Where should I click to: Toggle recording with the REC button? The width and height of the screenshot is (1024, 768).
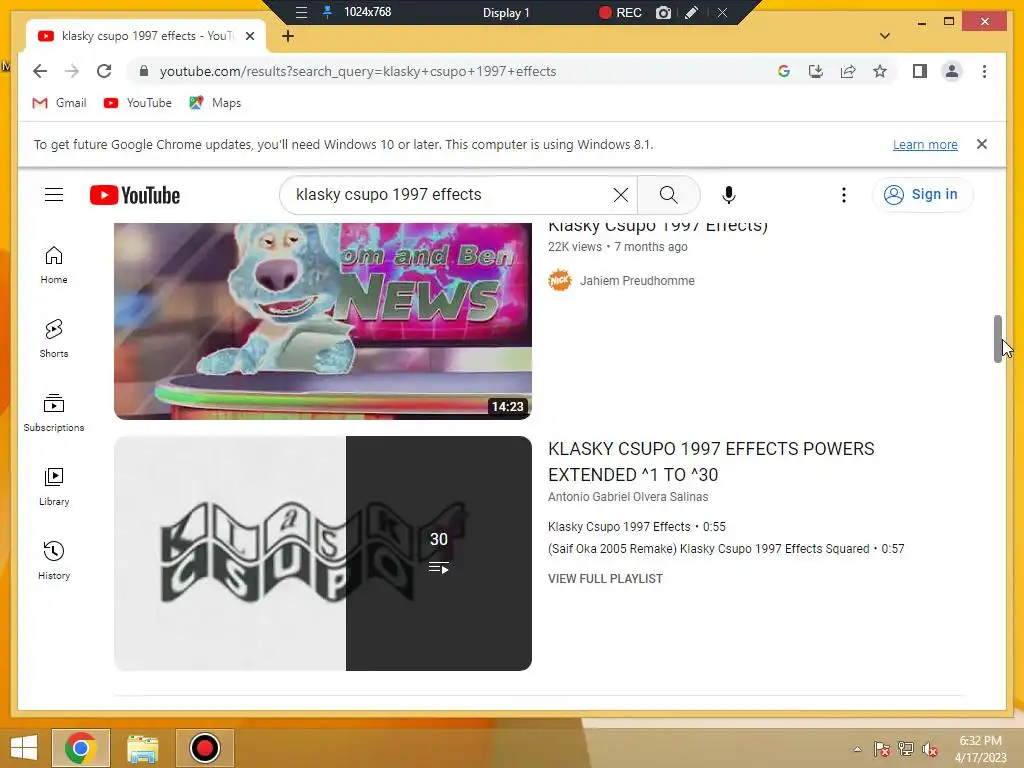point(620,12)
